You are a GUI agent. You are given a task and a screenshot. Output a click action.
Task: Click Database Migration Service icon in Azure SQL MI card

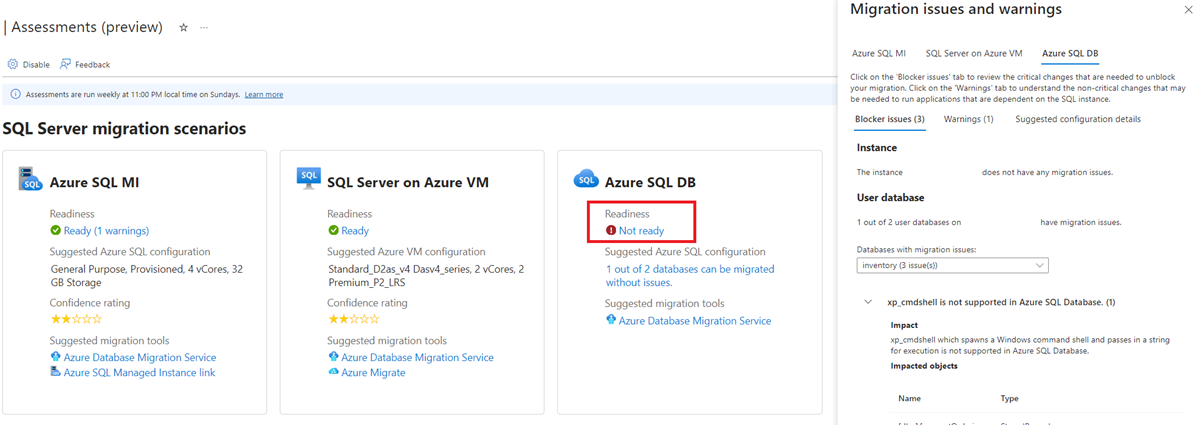tap(55, 357)
